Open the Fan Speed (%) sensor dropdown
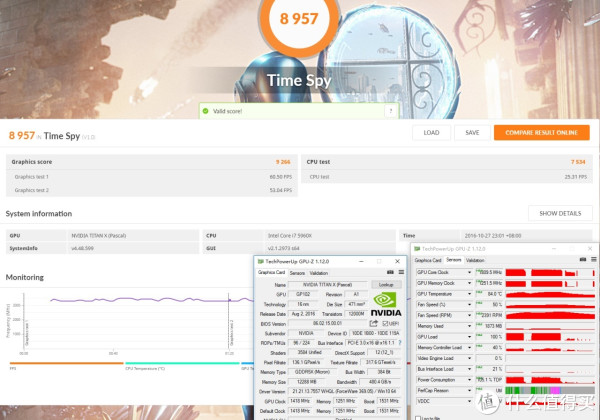This screenshot has width=600, height=420. (470, 304)
